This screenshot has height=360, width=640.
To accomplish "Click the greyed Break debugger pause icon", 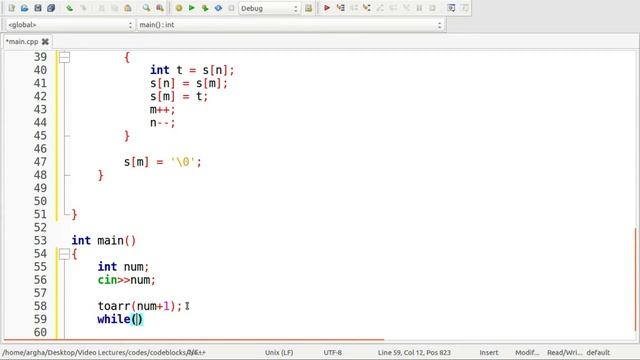I will click(419, 8).
